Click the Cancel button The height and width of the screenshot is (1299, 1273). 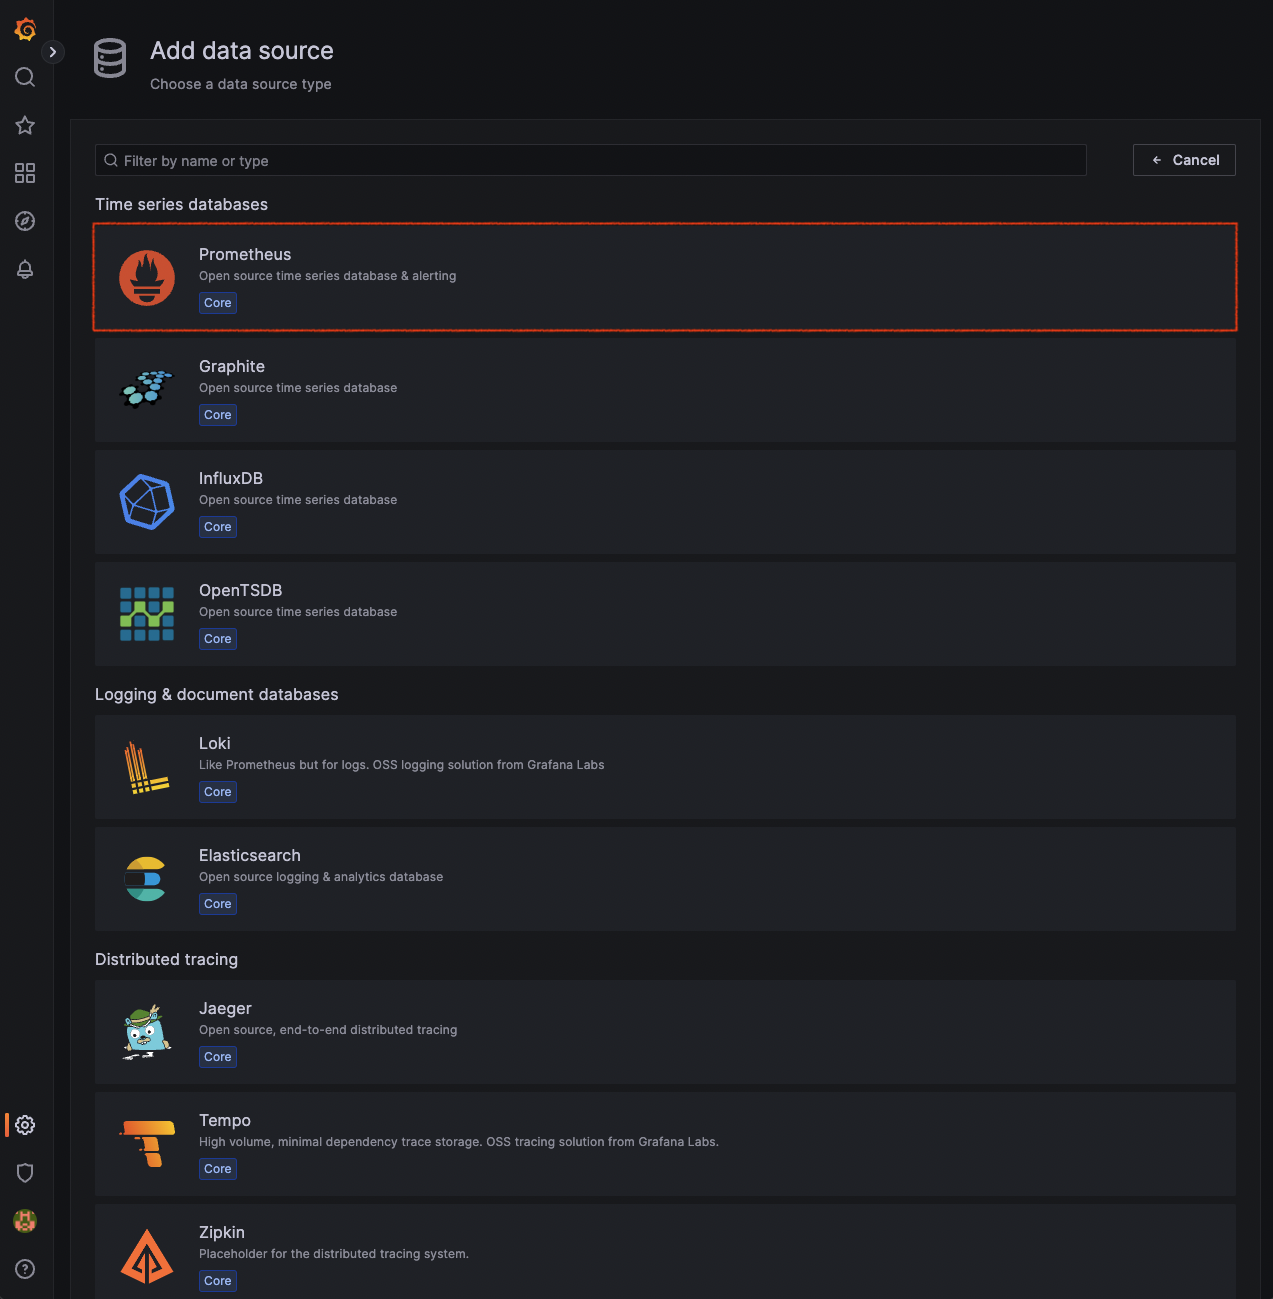pos(1184,160)
